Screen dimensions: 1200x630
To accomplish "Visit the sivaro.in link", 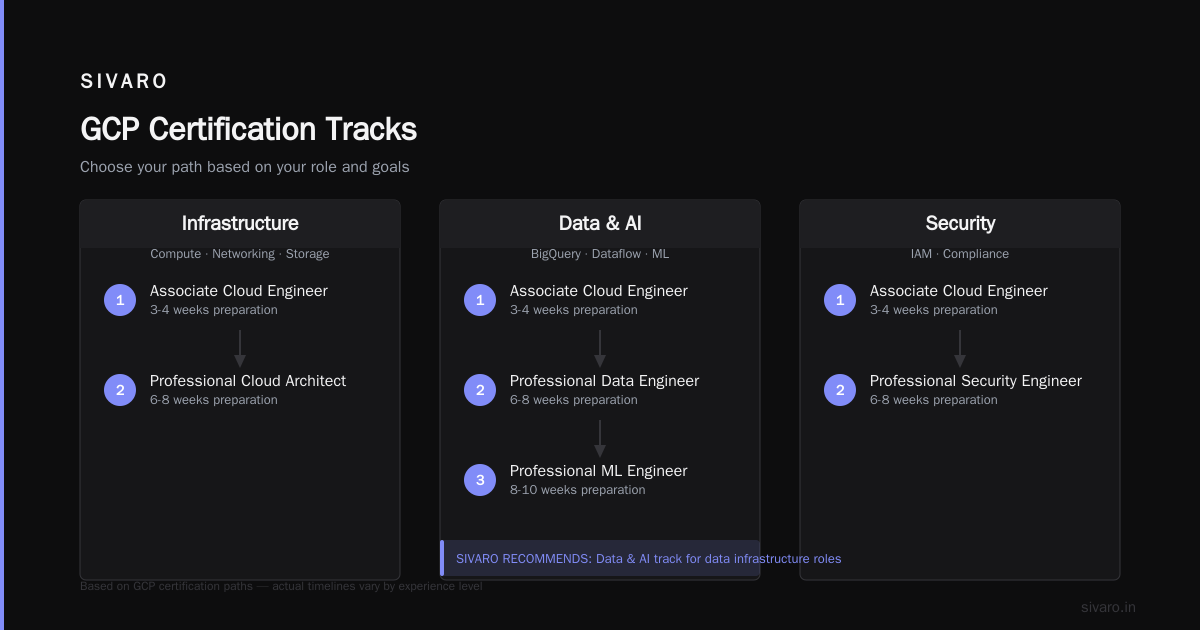I will (1108, 607).
